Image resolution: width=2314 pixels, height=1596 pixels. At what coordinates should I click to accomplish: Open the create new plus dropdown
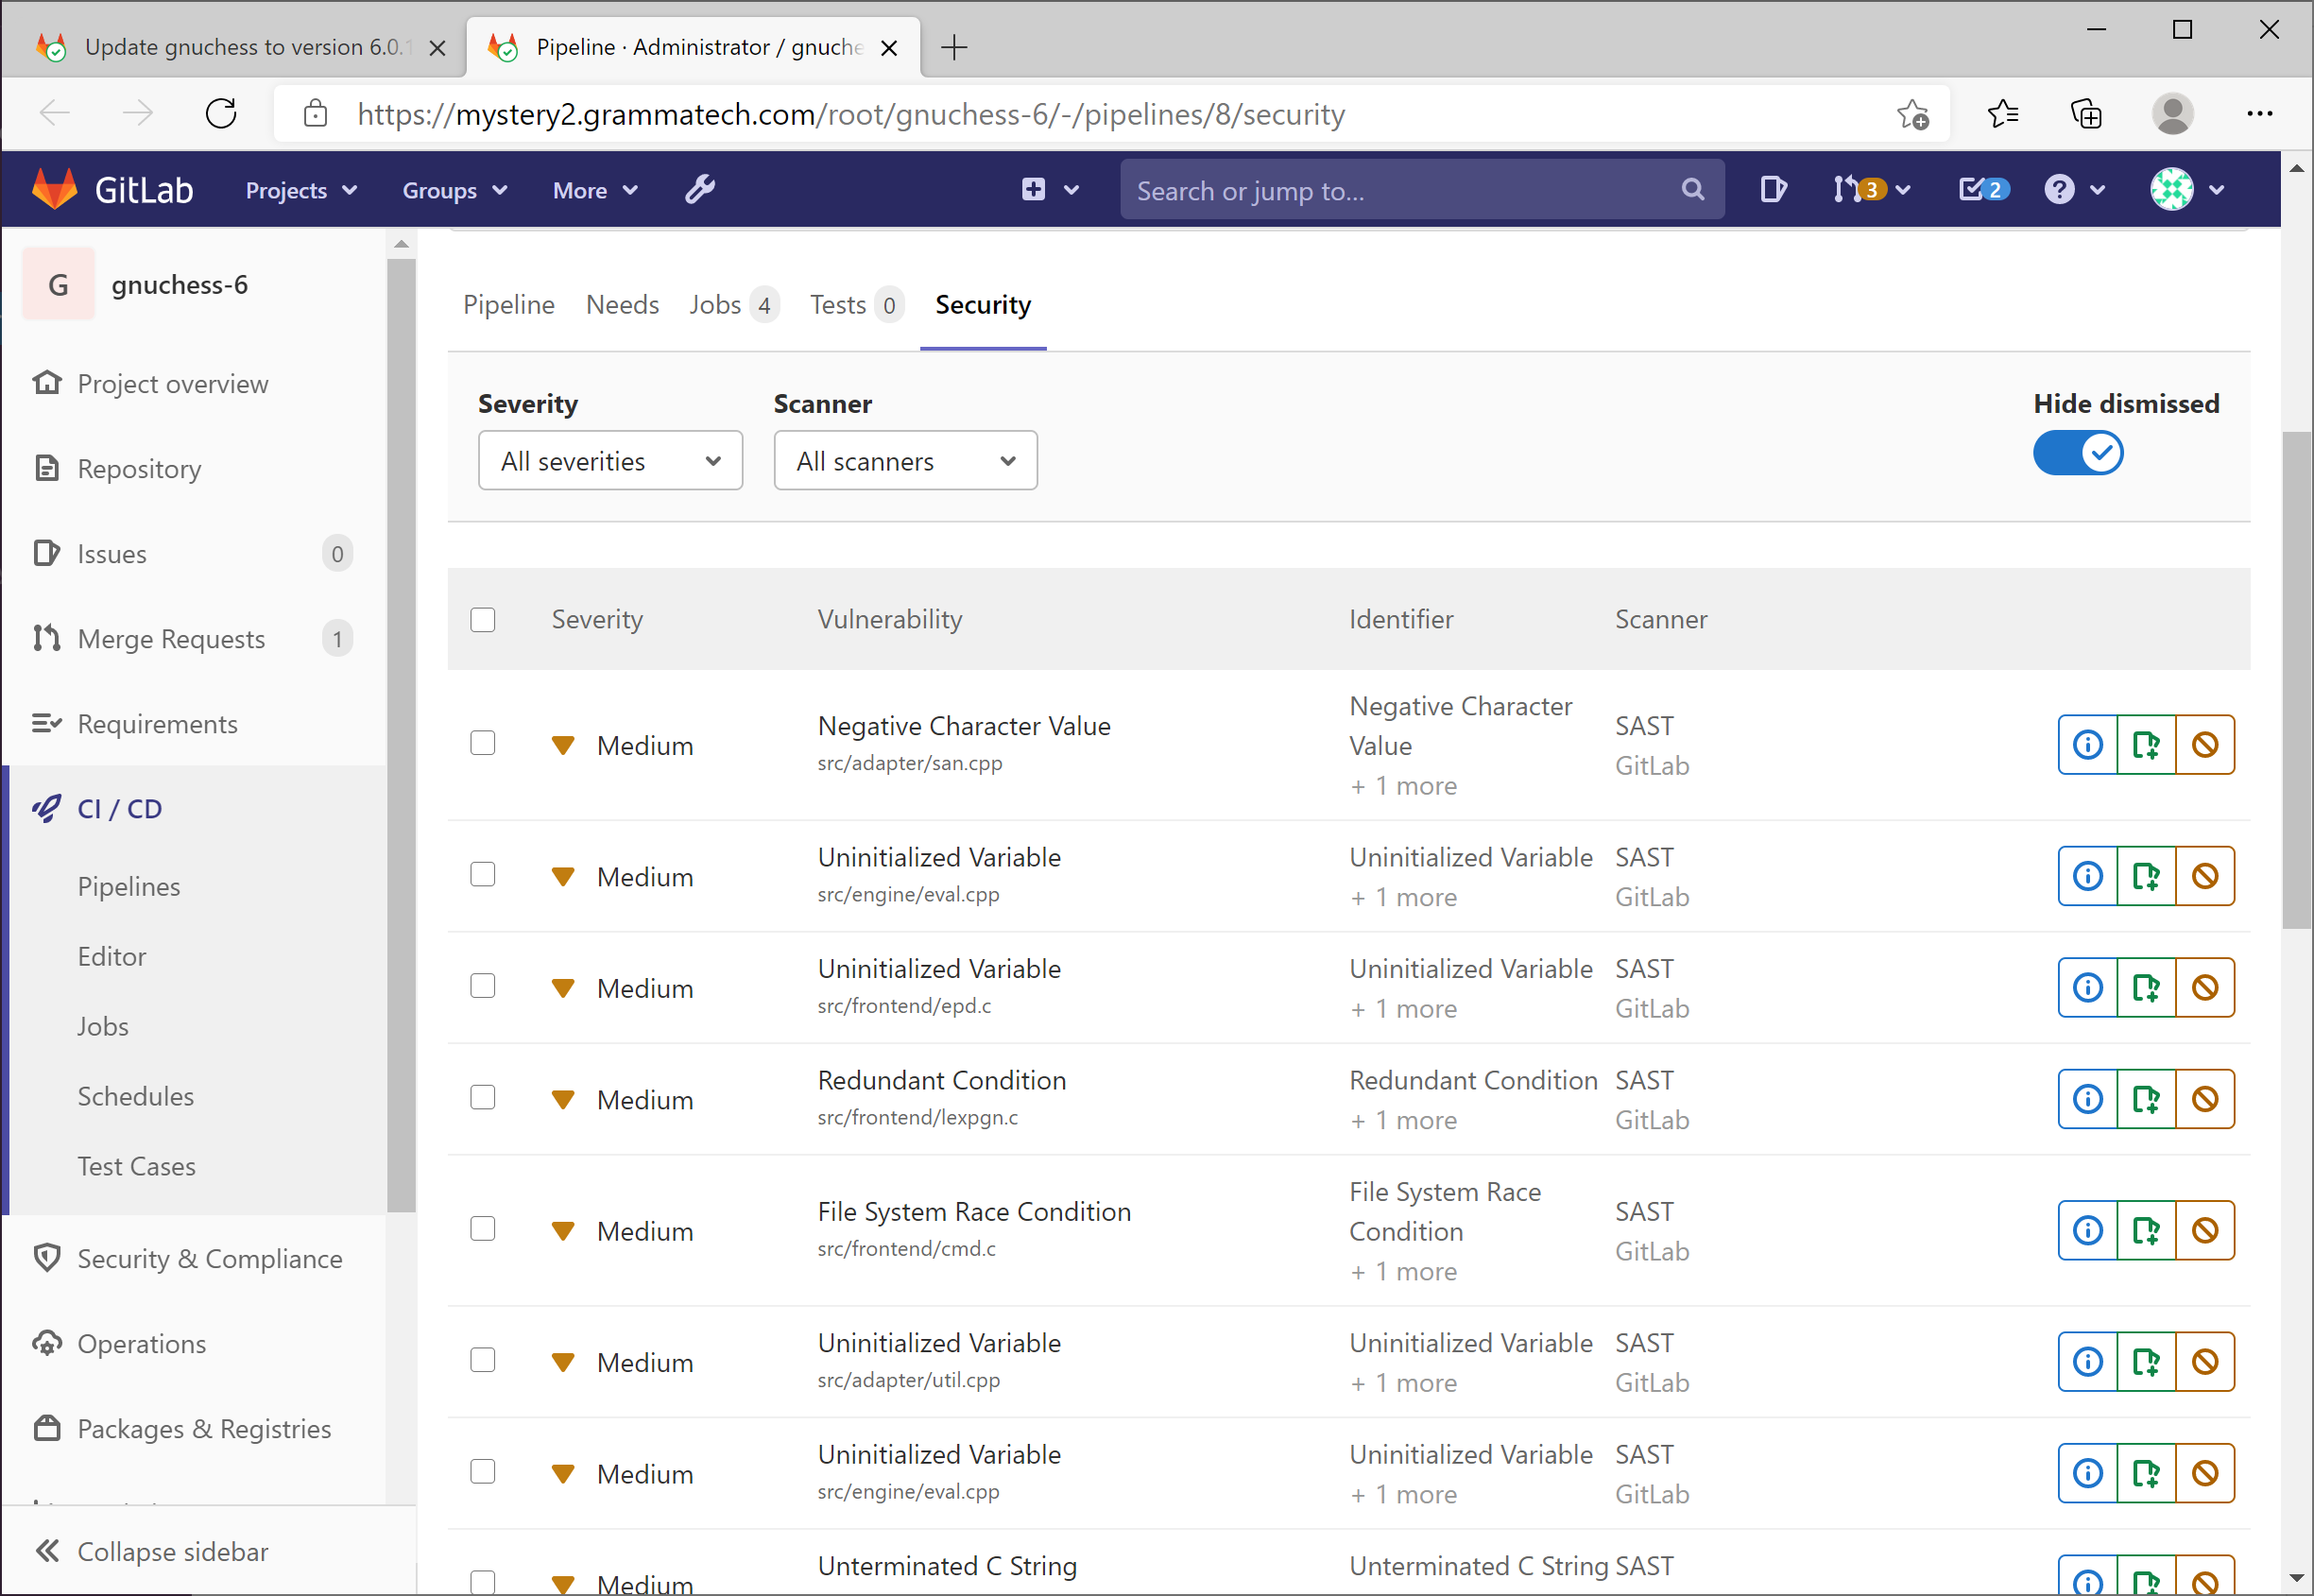[x=1050, y=189]
